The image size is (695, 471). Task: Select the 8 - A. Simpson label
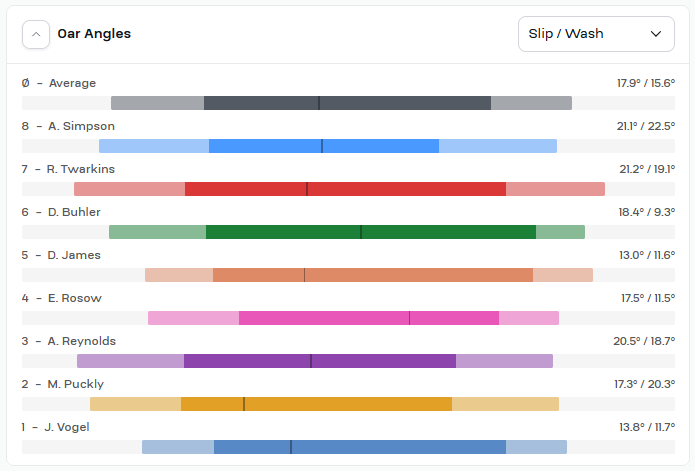pyautogui.click(x=68, y=126)
